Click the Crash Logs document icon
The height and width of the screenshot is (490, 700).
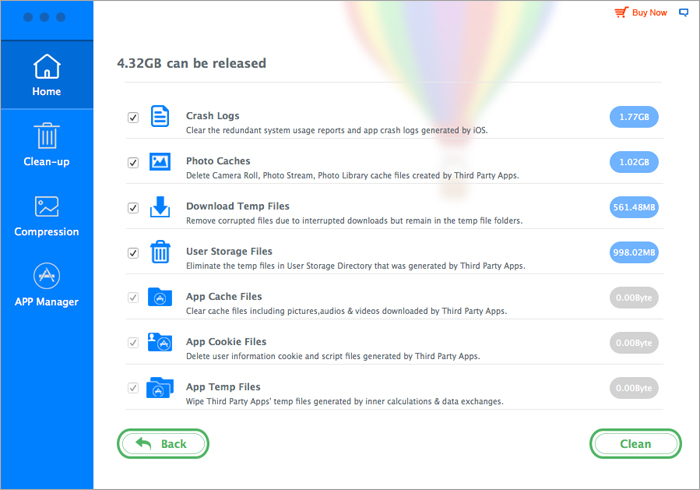(x=160, y=116)
